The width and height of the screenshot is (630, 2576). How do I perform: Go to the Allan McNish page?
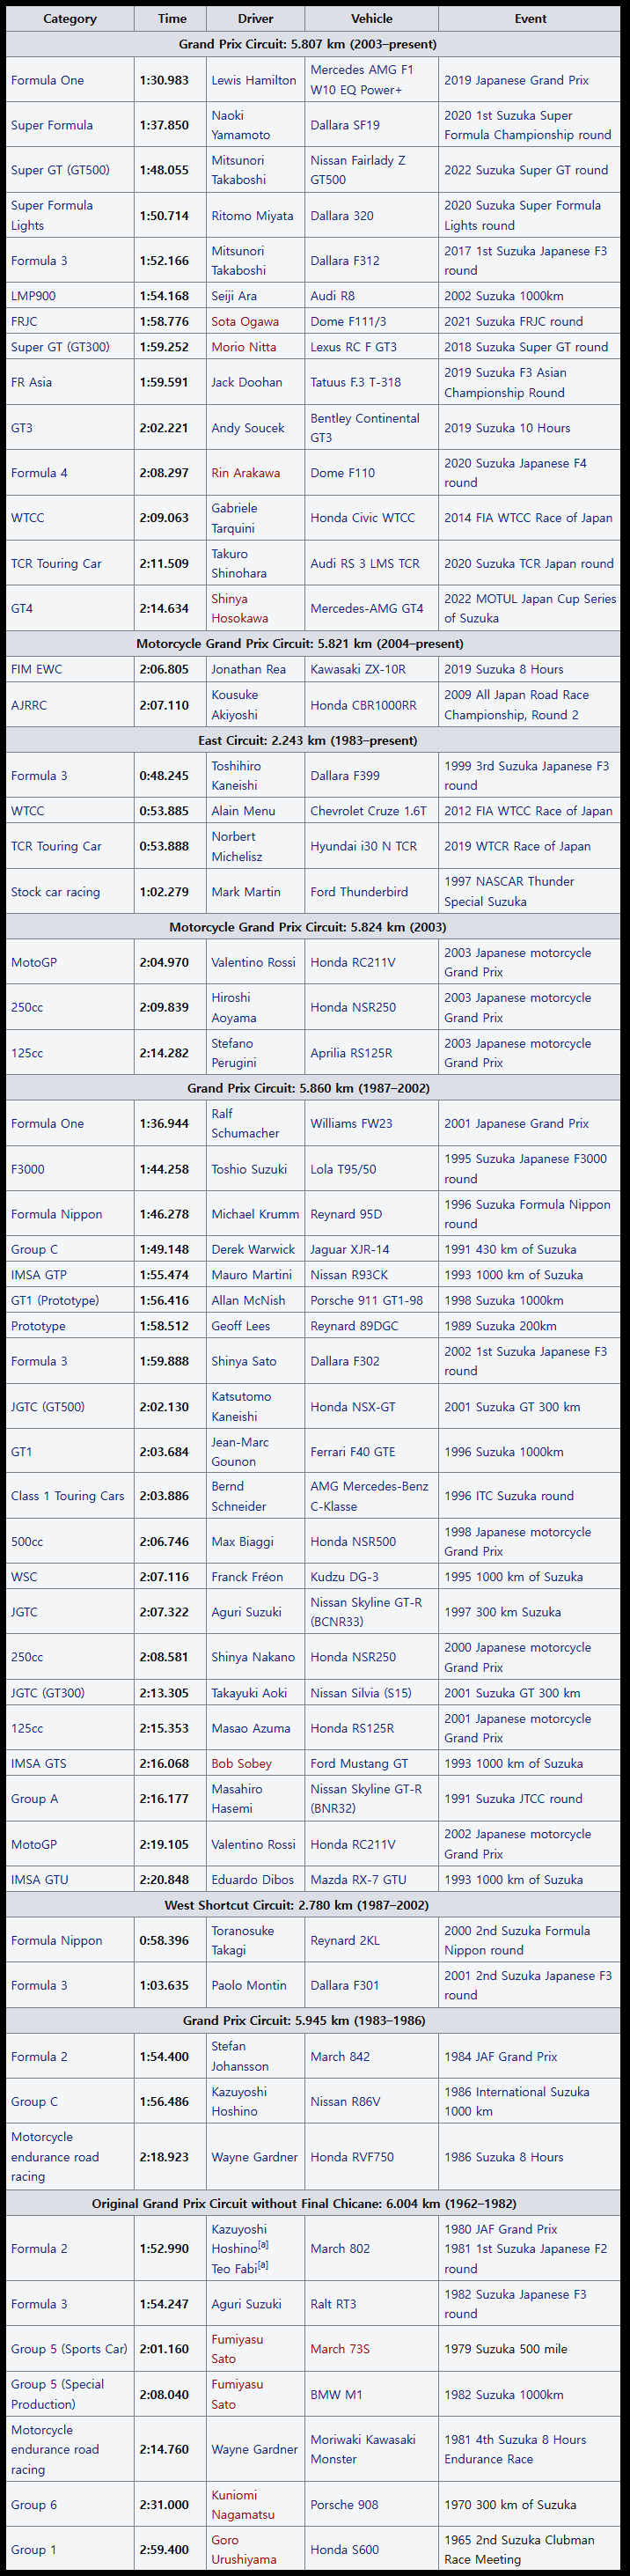pos(248,1301)
